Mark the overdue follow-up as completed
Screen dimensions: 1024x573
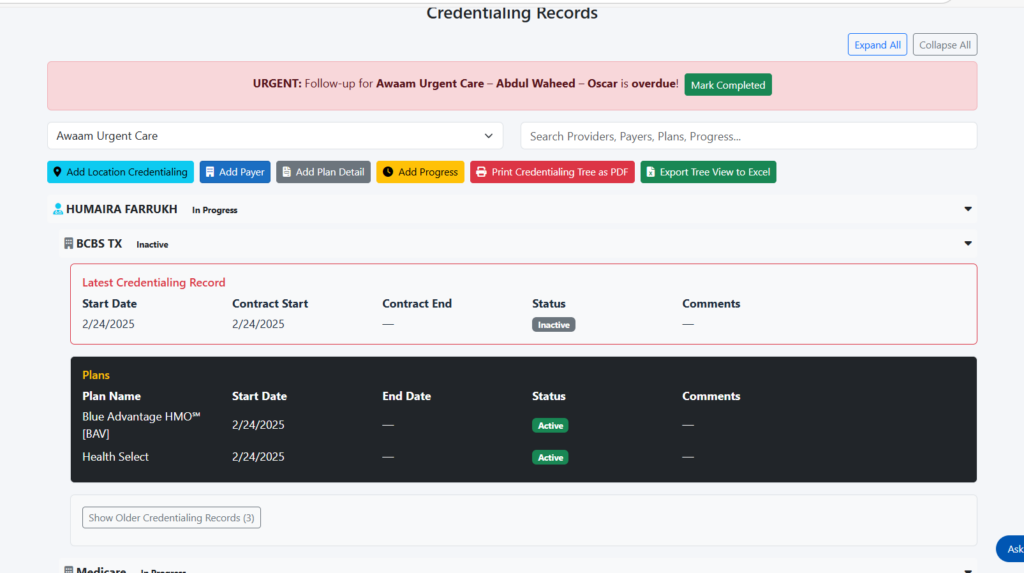click(x=727, y=85)
